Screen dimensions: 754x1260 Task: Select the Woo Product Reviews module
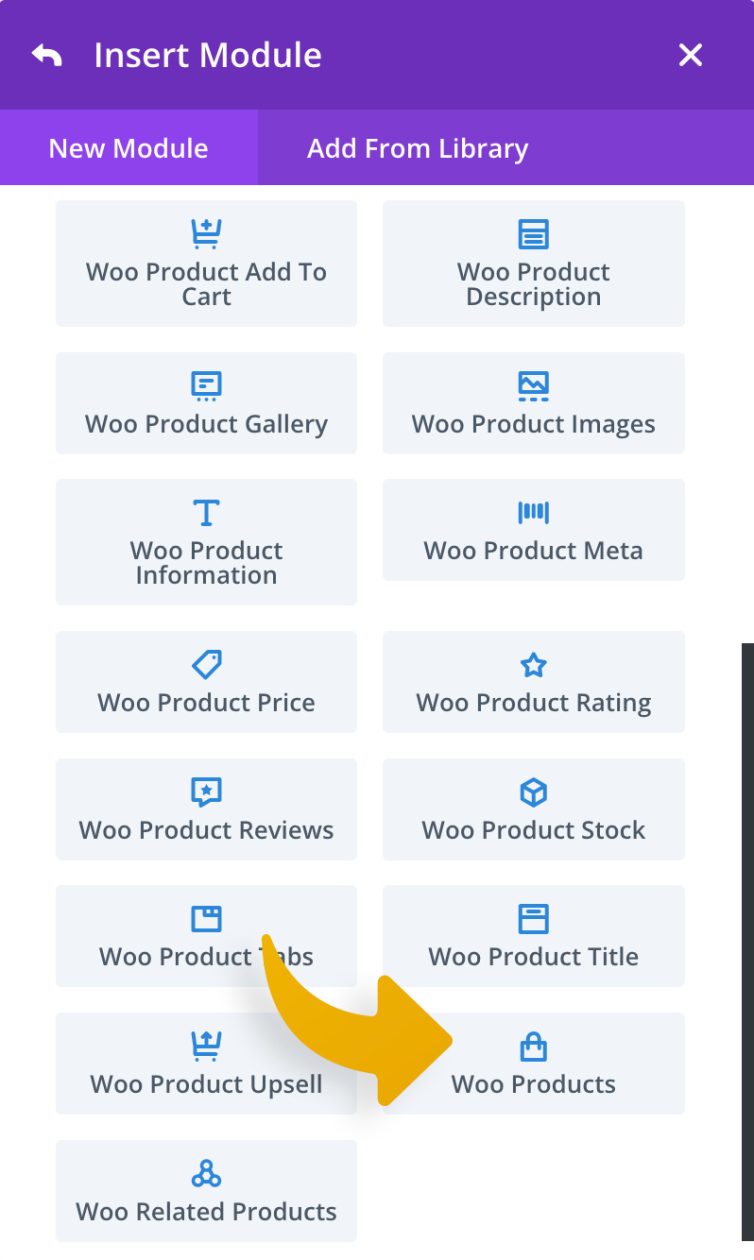coord(206,810)
